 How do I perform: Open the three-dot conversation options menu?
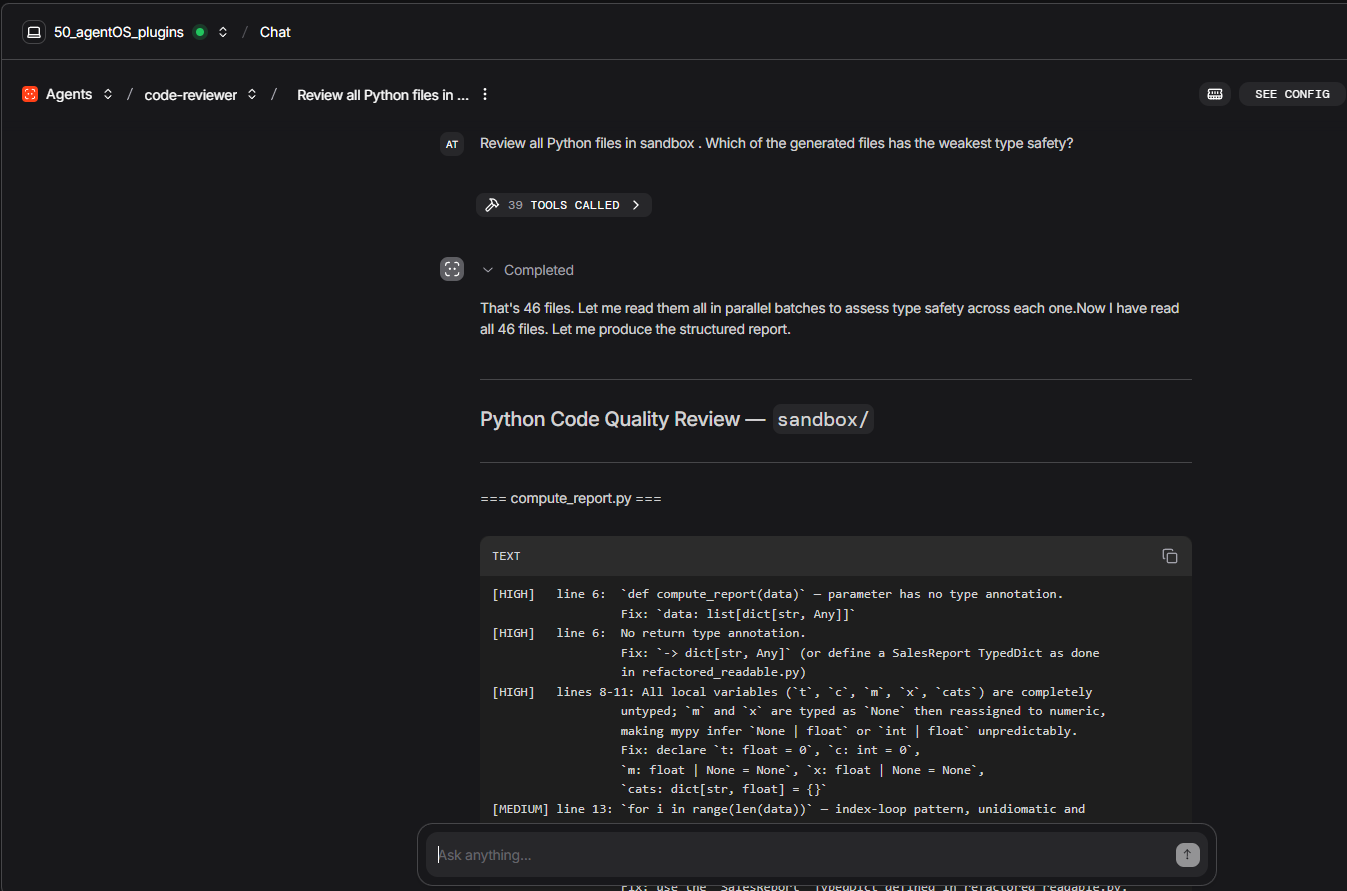[485, 94]
